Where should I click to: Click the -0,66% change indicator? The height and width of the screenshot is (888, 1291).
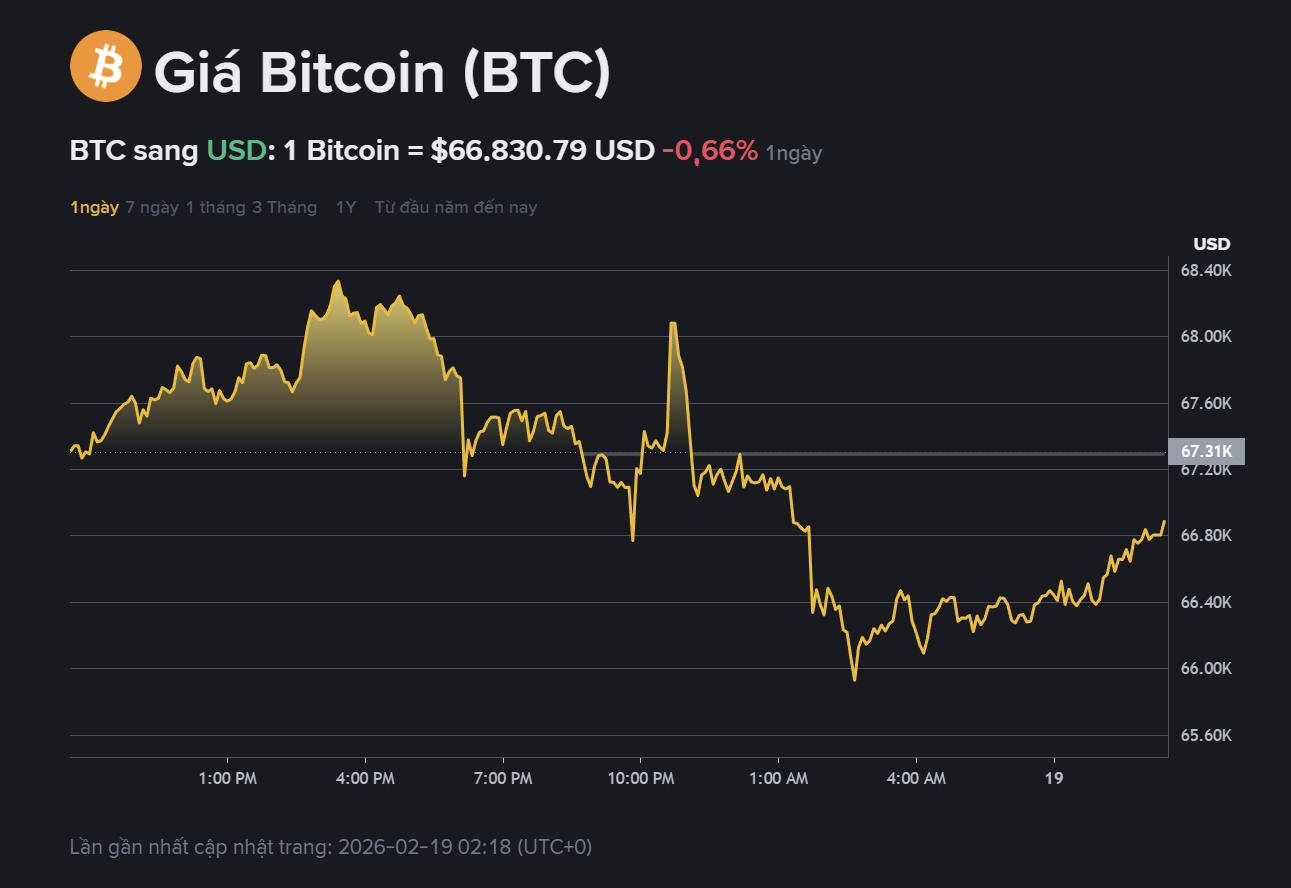[710, 151]
